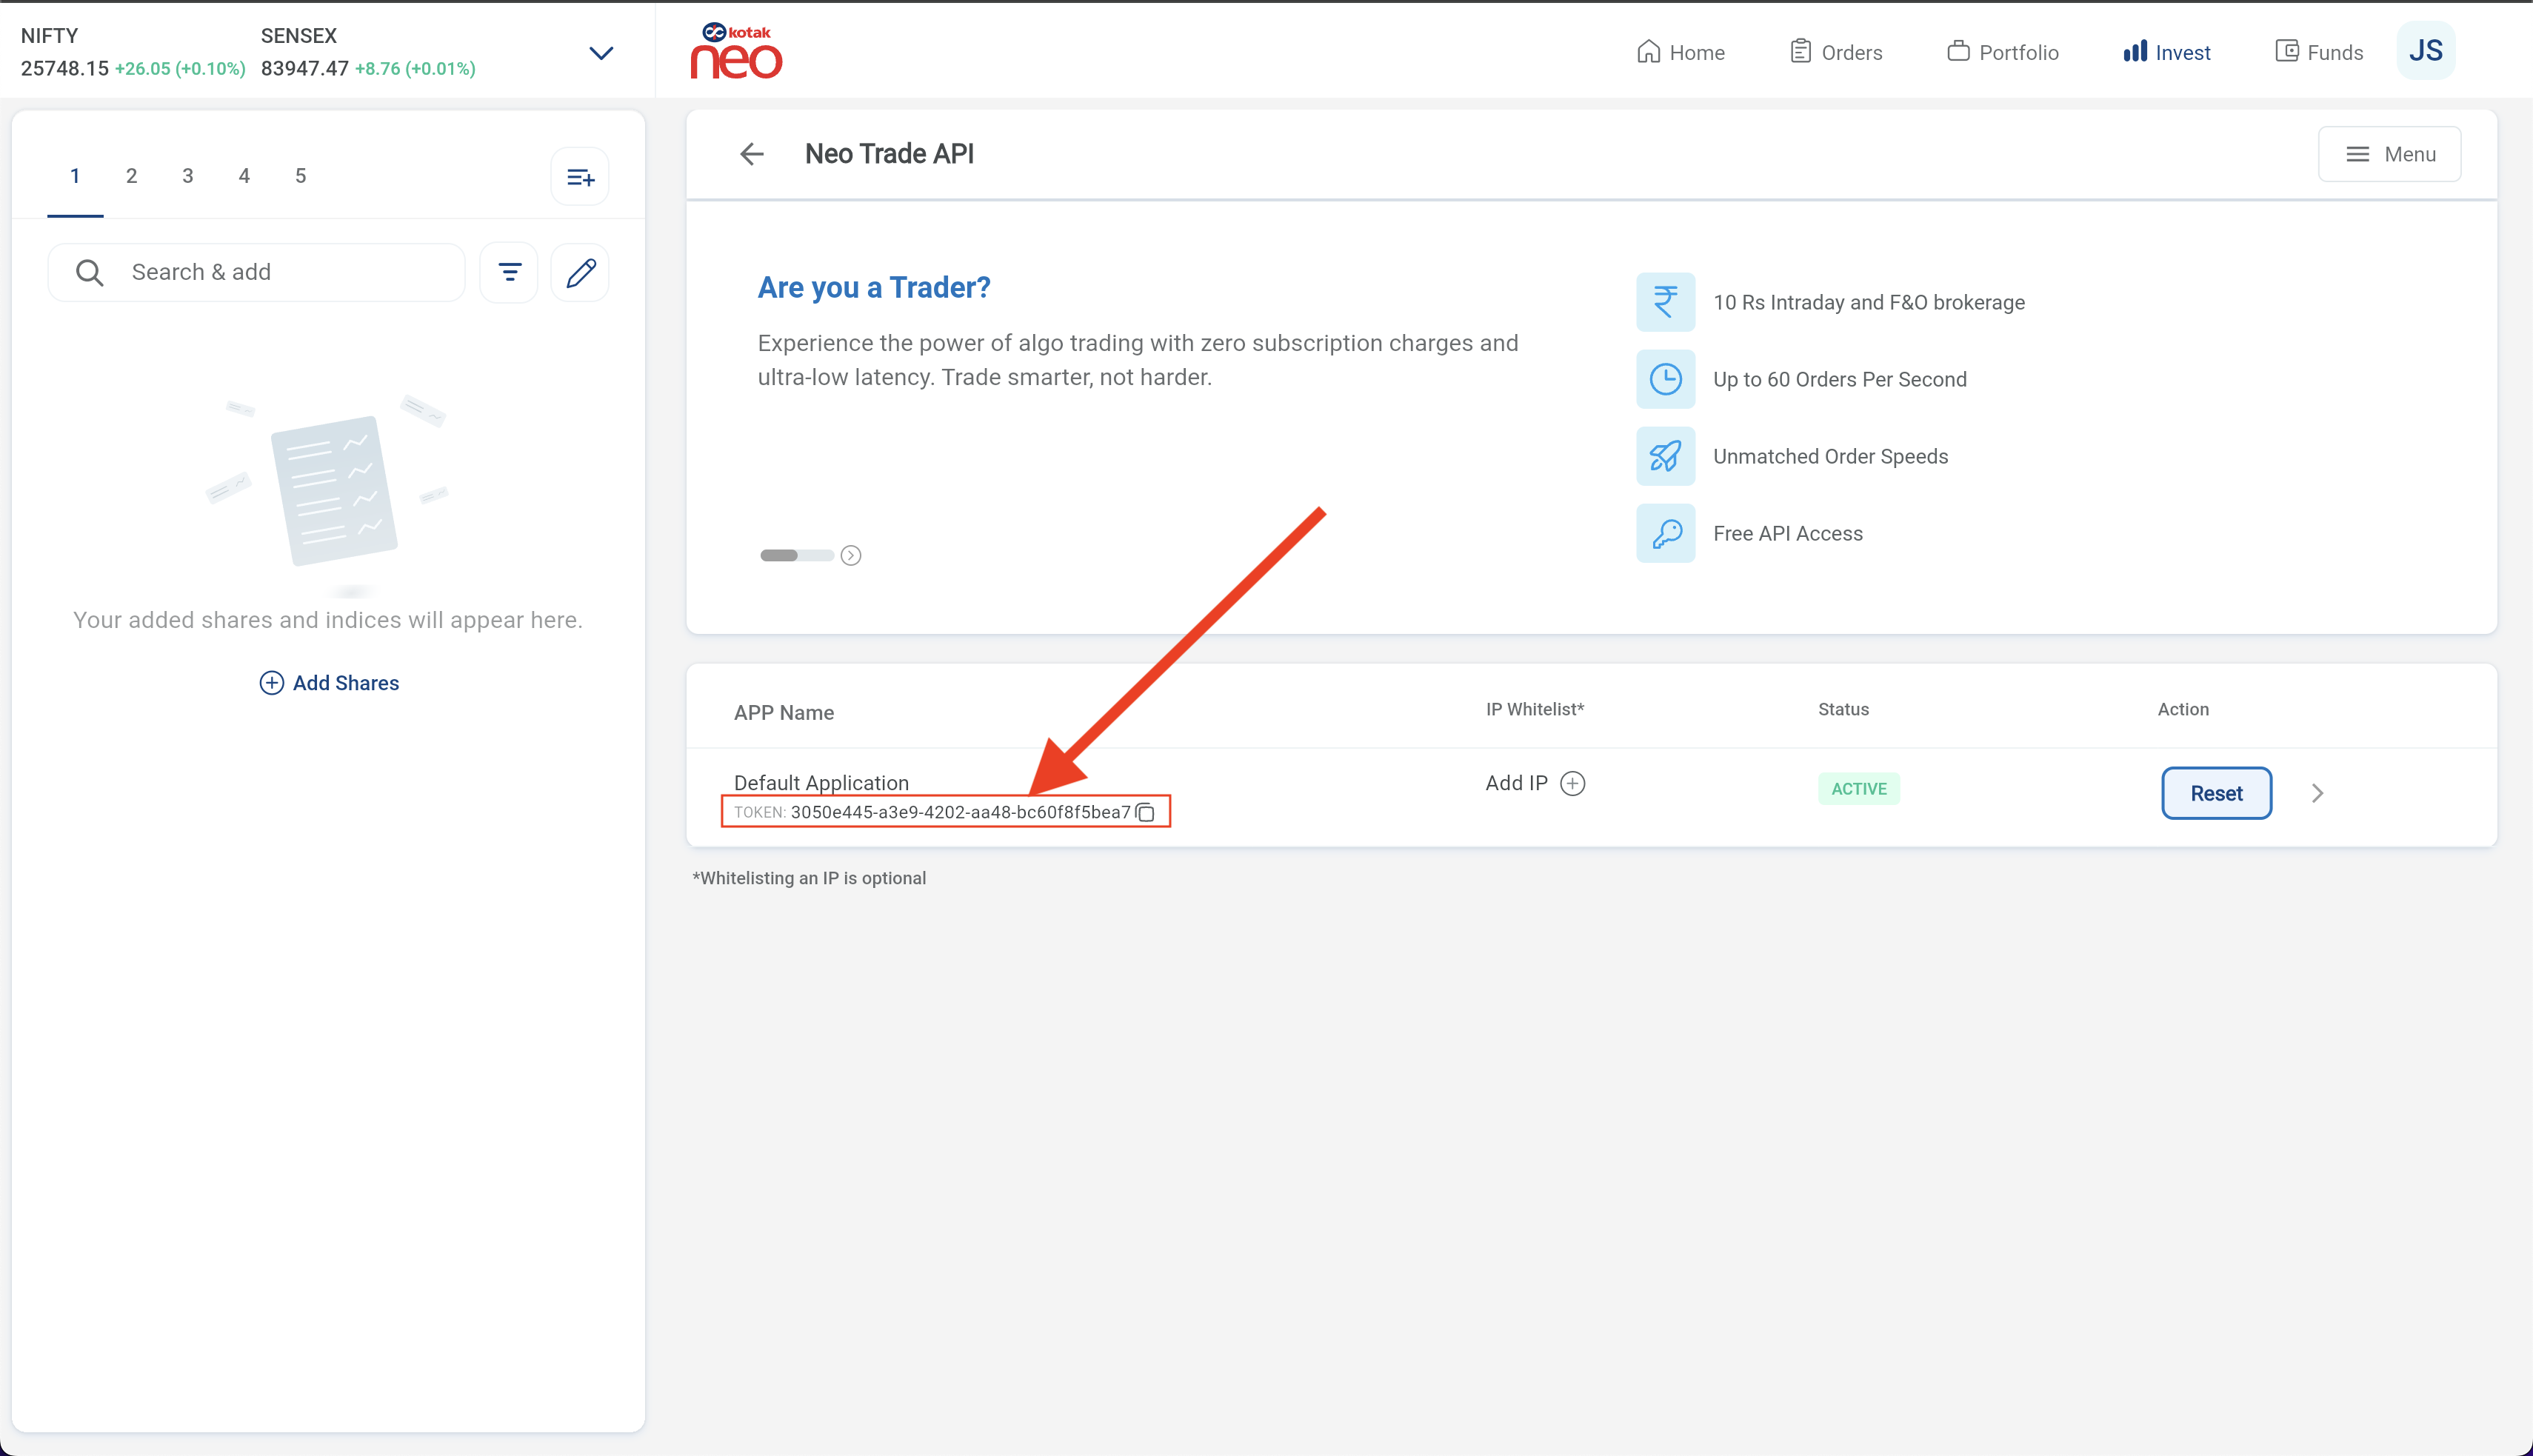Viewport: 2533px width, 1456px height.
Task: Click the magnifier icon in search box
Action: [90, 272]
